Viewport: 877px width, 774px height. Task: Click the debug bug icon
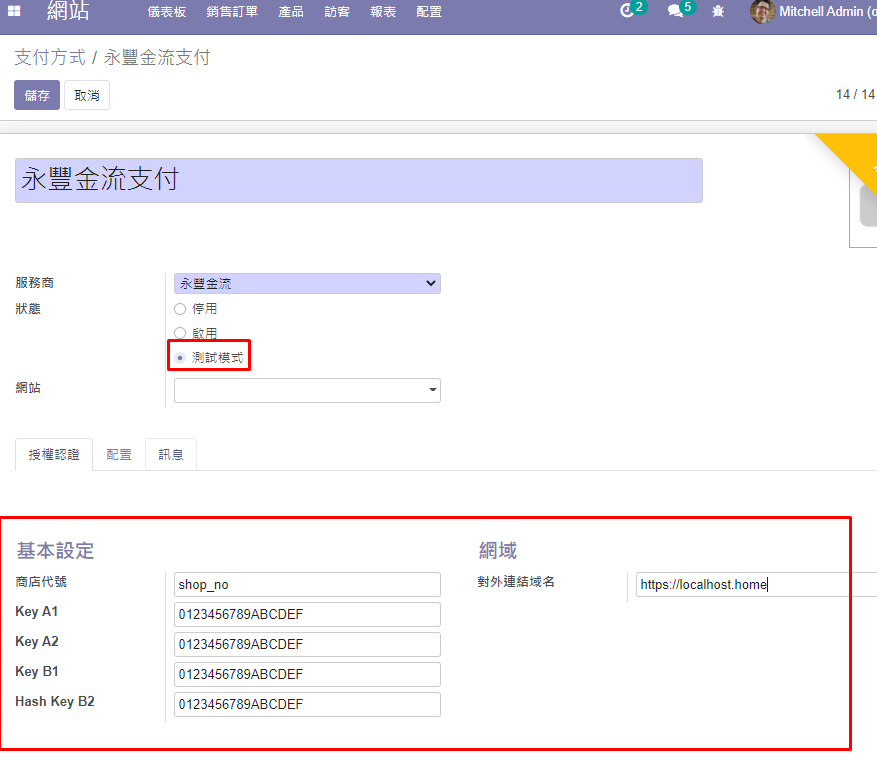(718, 11)
